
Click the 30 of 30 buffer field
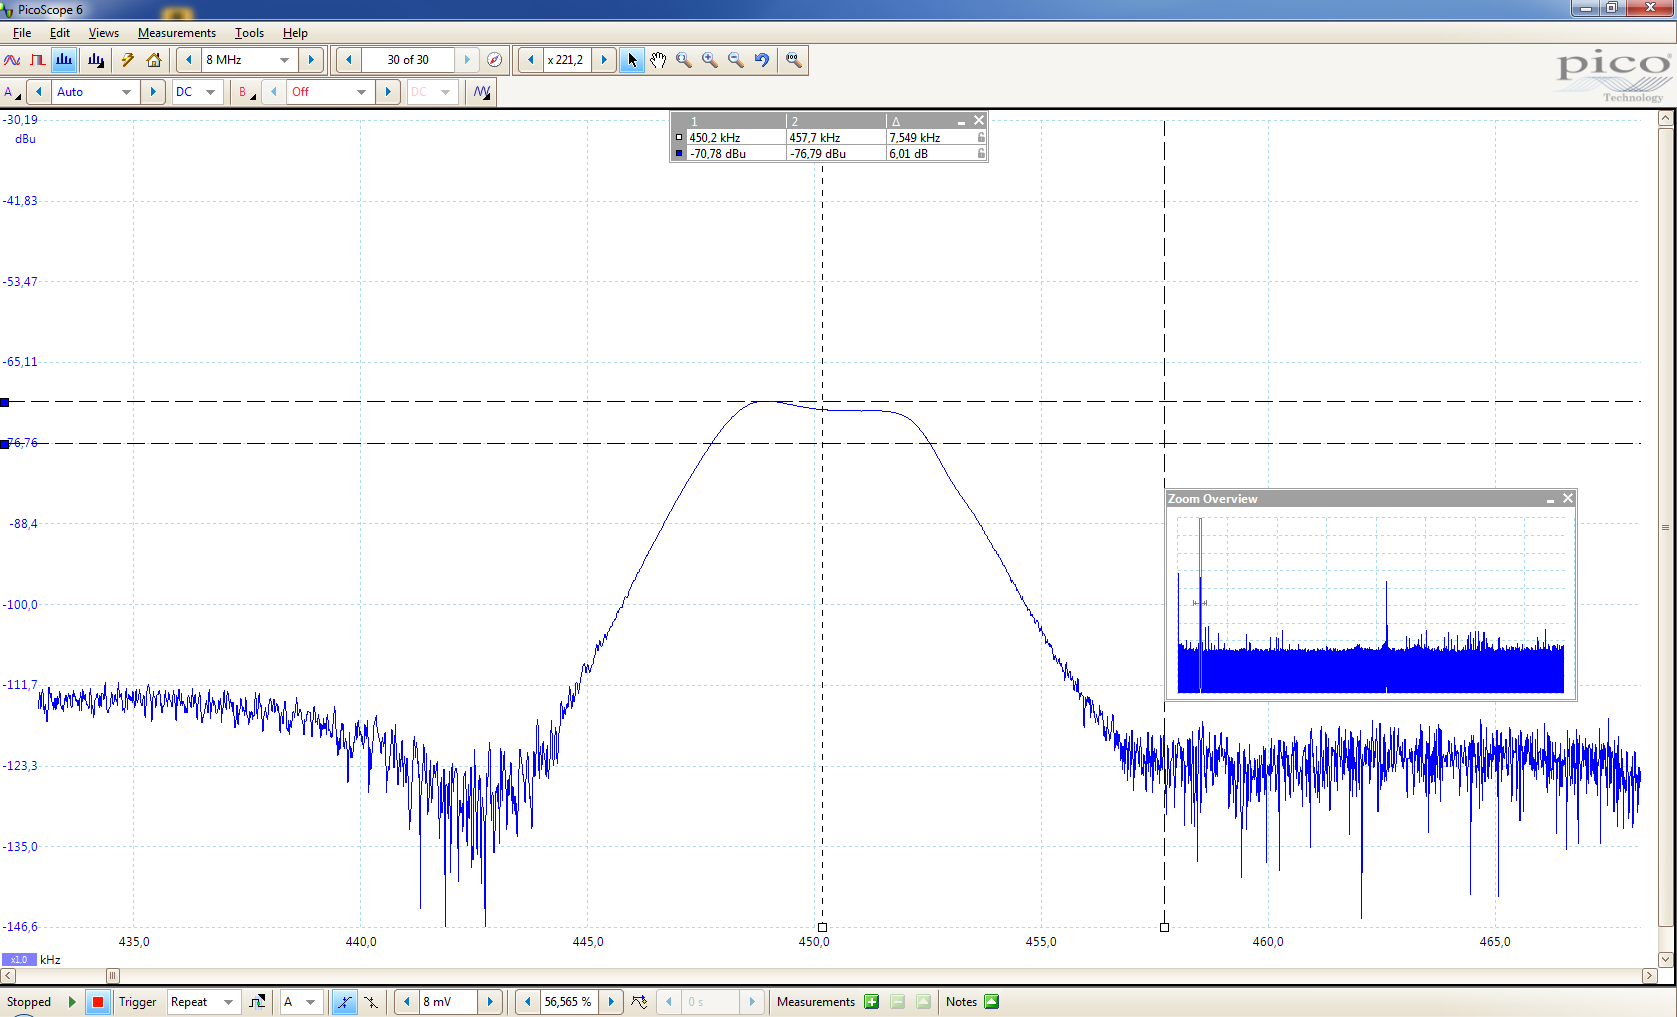[x=408, y=60]
